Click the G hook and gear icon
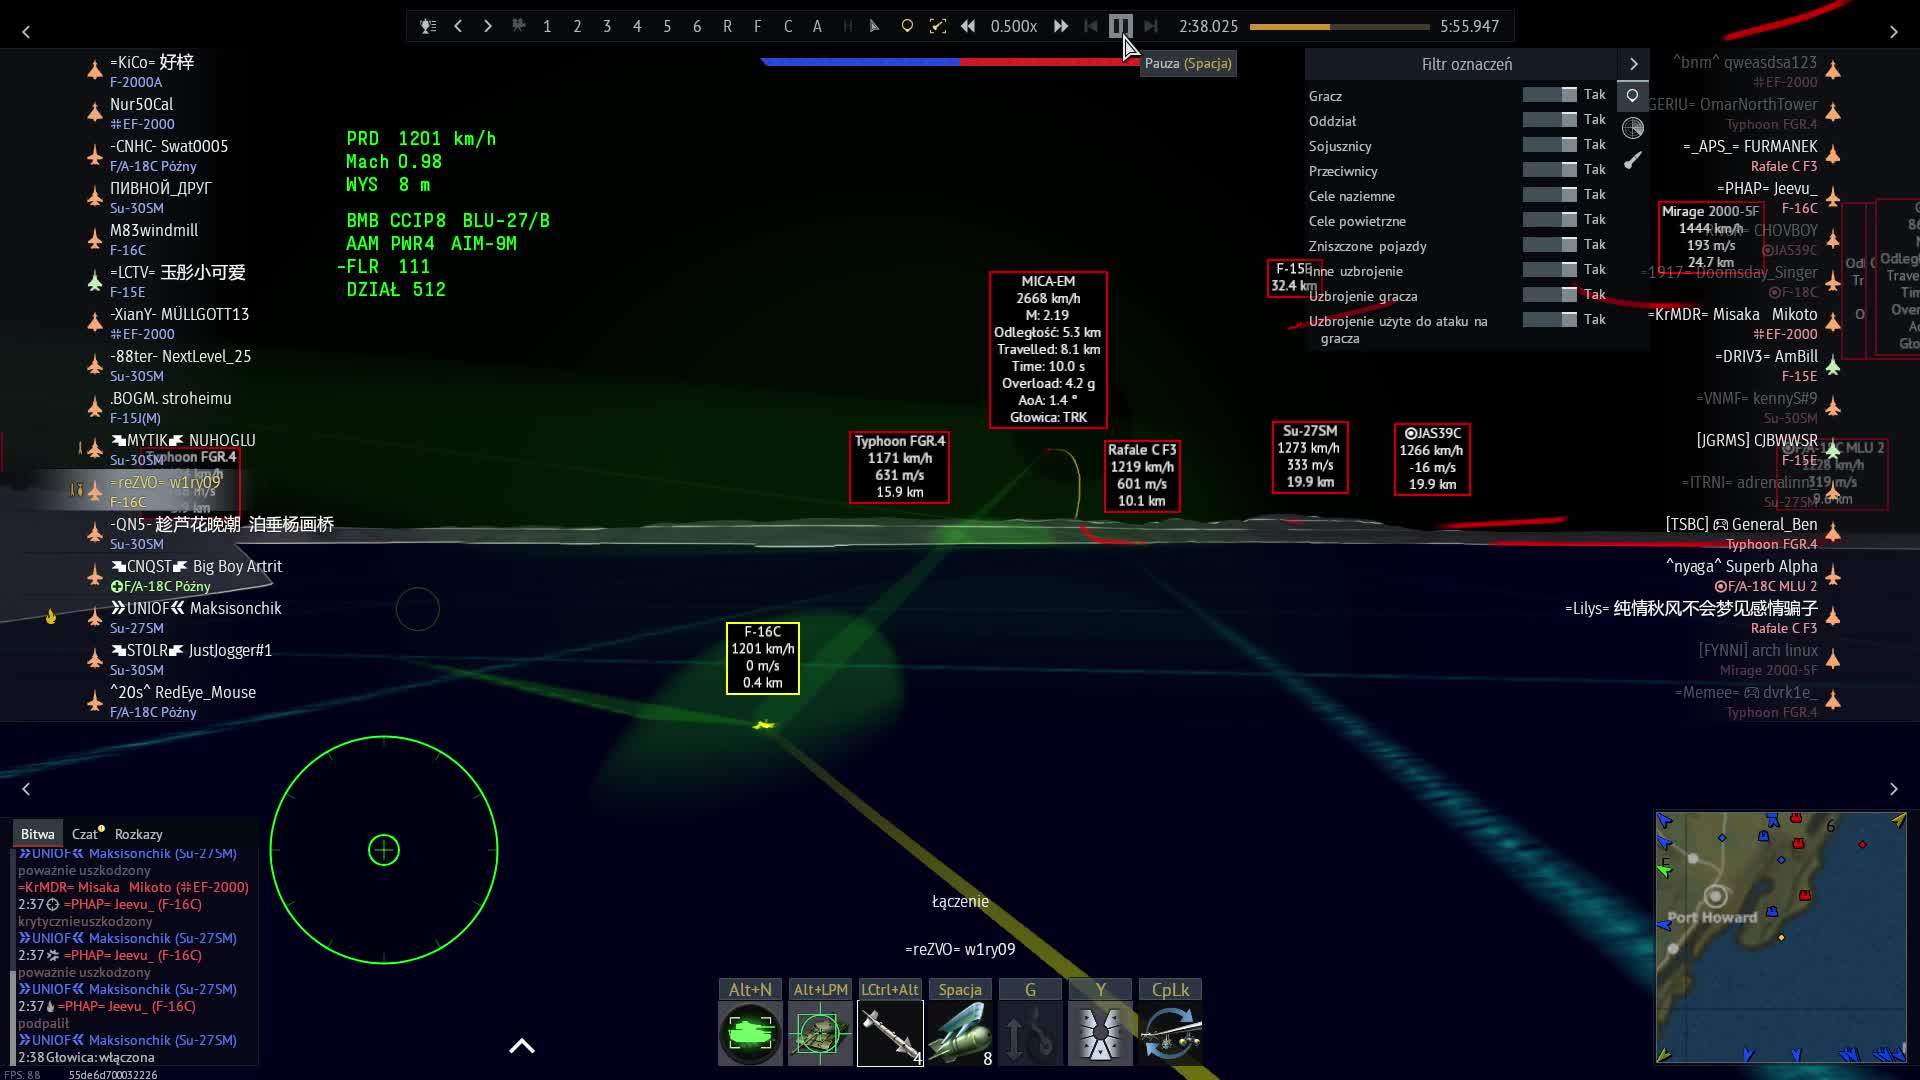The width and height of the screenshot is (1920, 1080). [1030, 1034]
